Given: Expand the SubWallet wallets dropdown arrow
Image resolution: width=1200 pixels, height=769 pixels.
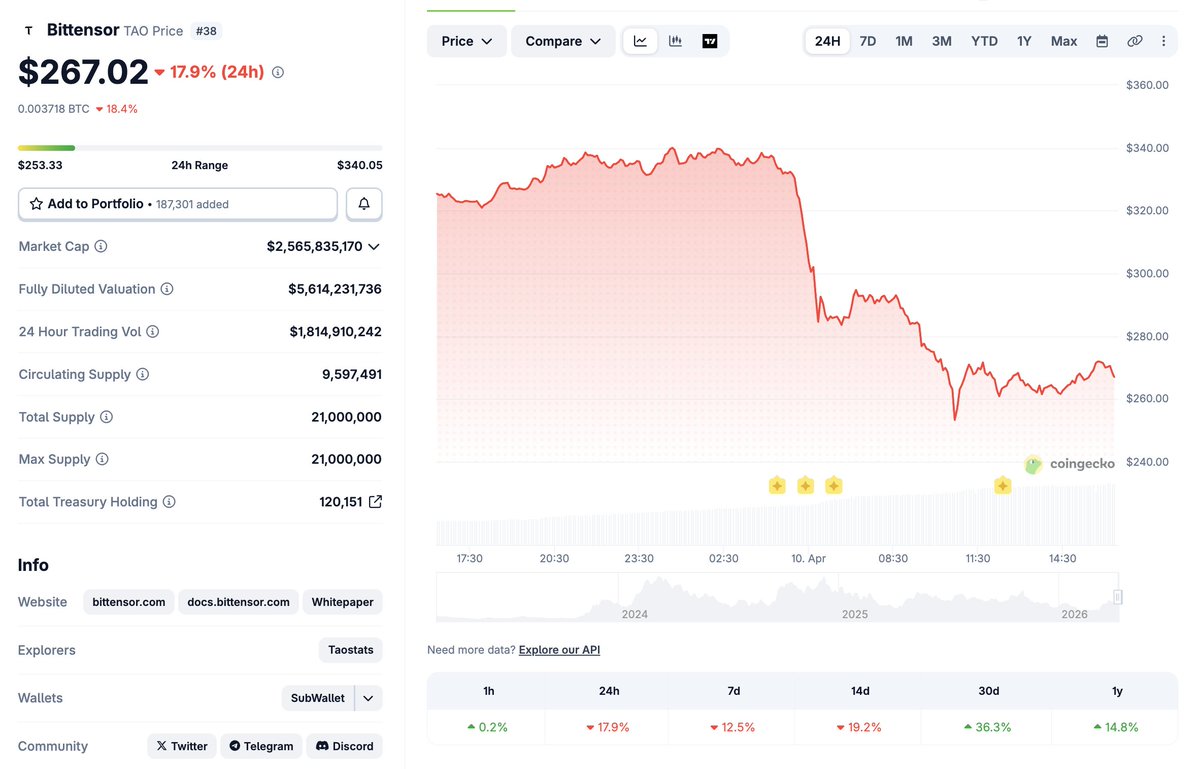Looking at the screenshot, I should click(x=368, y=698).
